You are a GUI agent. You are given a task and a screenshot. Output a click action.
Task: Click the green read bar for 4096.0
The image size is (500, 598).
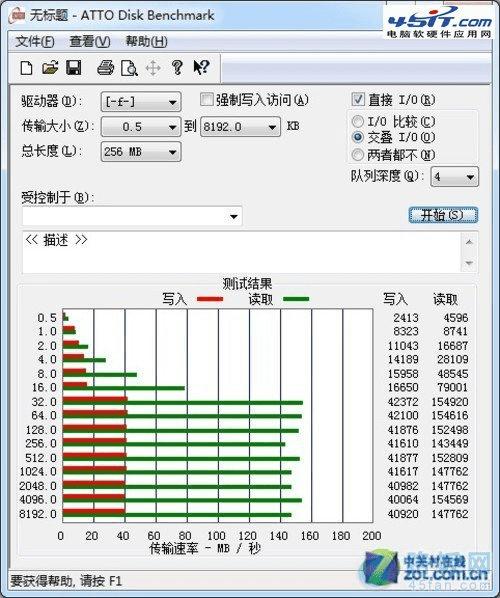[x=182, y=500]
